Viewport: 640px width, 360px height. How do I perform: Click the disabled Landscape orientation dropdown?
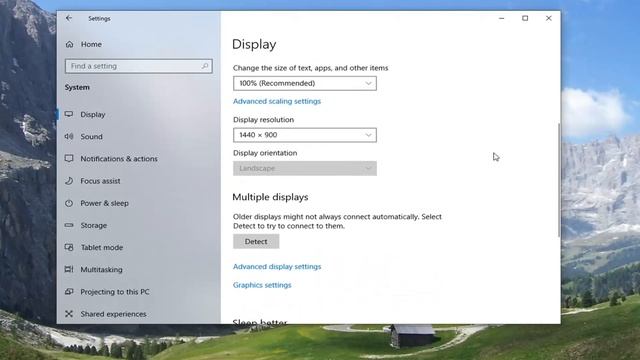(304, 168)
